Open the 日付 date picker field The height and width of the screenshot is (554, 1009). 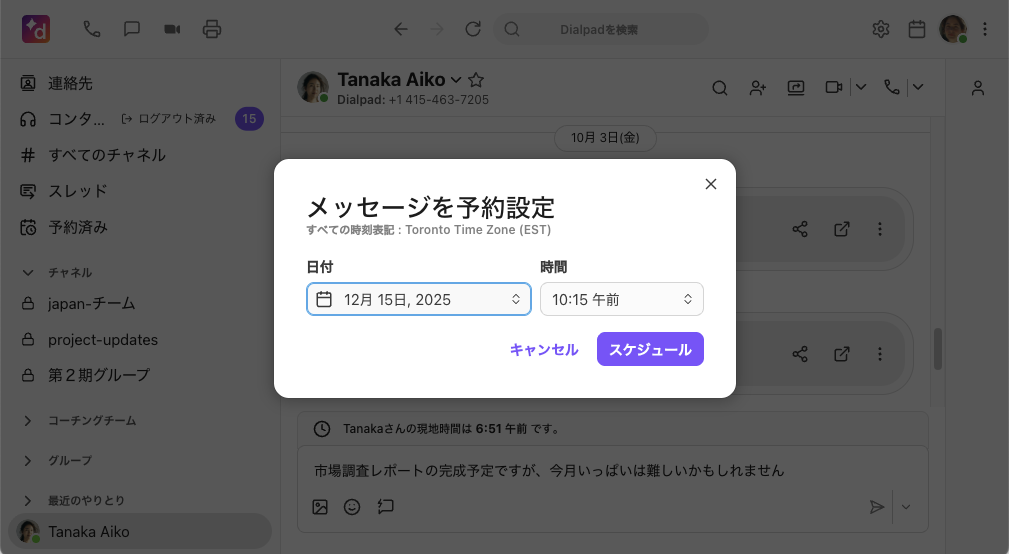click(x=418, y=299)
